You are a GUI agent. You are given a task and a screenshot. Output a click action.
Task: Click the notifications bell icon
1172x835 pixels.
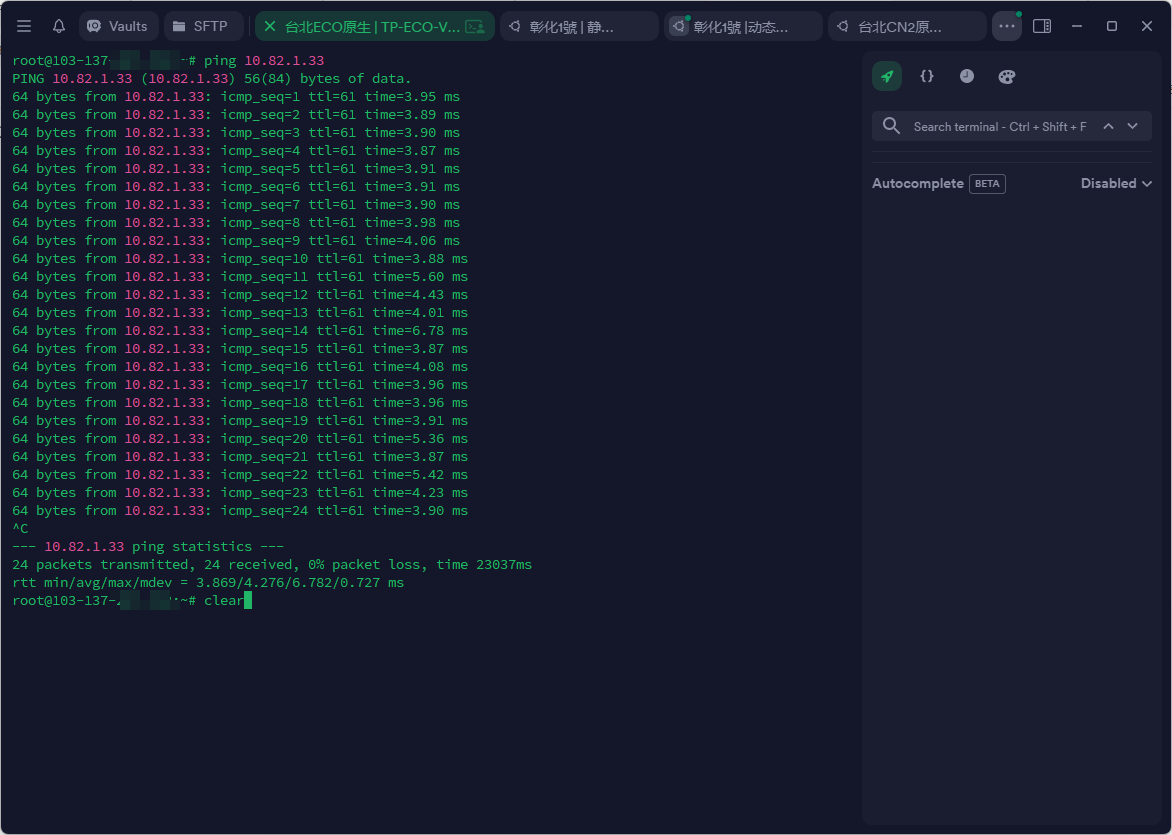click(x=59, y=26)
